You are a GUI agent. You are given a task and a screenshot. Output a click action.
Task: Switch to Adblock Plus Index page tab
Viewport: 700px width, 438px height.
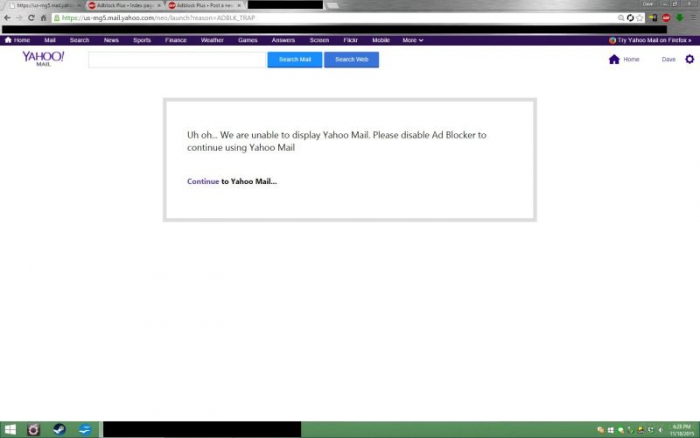[x=125, y=5]
